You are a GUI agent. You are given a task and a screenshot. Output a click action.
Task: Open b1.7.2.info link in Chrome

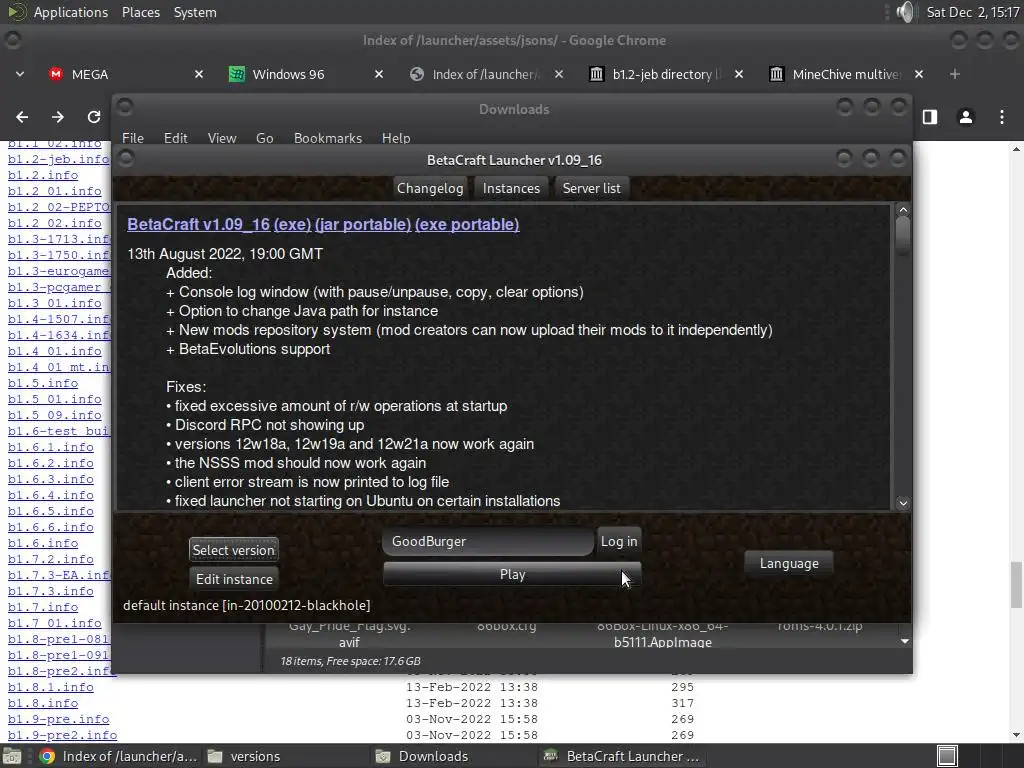(x=50, y=559)
